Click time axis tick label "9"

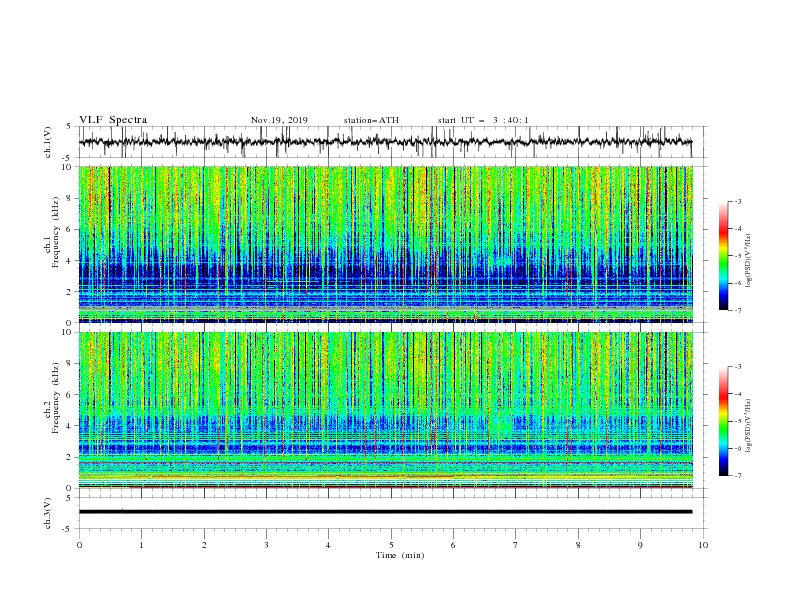click(x=640, y=545)
